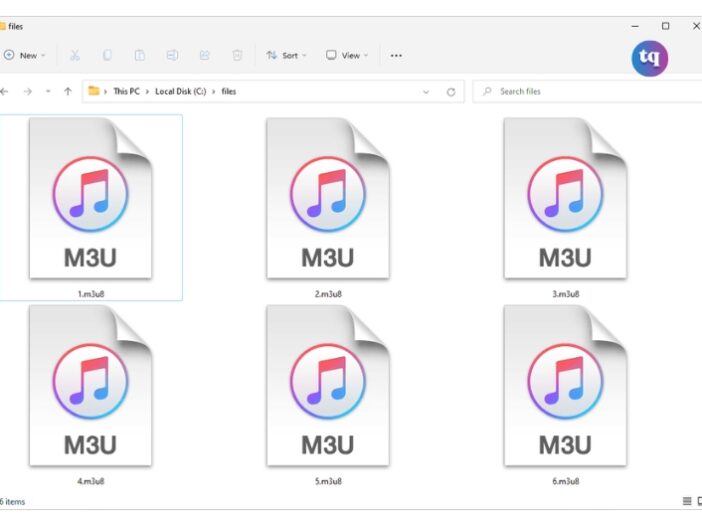Select the 3.m3u8 file thumbnail
This screenshot has height=526, width=702.
pos(565,198)
